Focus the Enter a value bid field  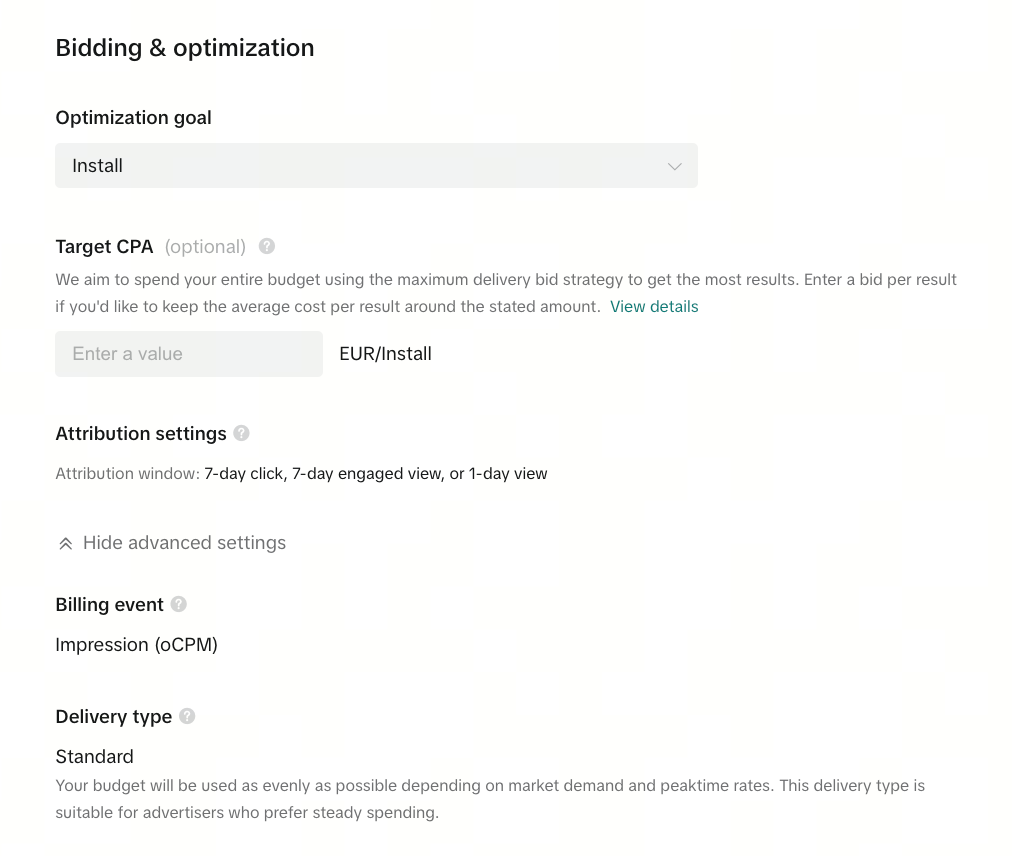pos(189,354)
